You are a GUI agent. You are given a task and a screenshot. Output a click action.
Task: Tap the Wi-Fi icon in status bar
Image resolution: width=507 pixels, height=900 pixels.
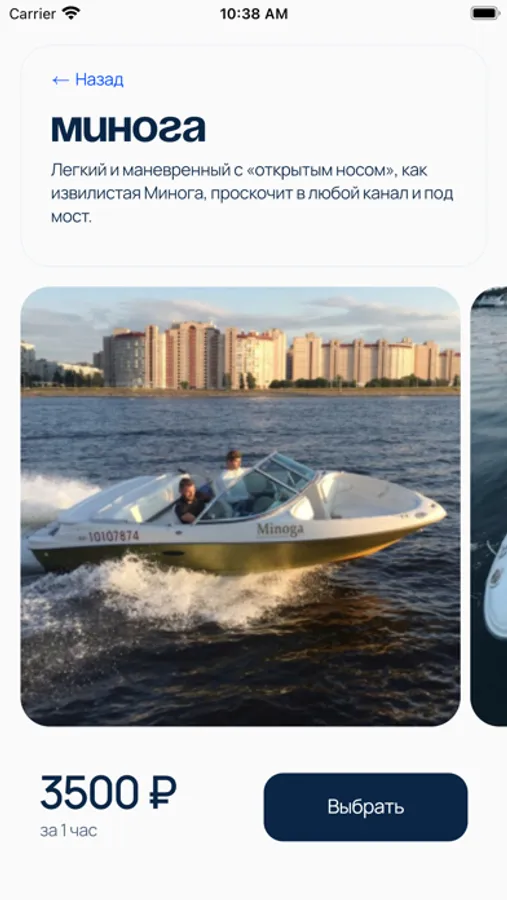[x=71, y=13]
